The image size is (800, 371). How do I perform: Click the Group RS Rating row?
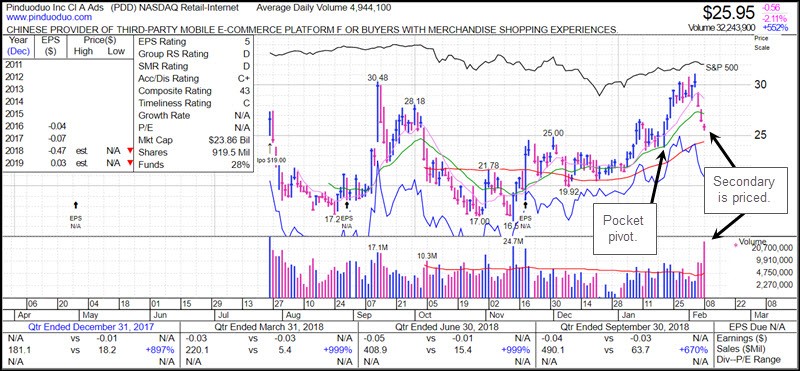[194, 54]
